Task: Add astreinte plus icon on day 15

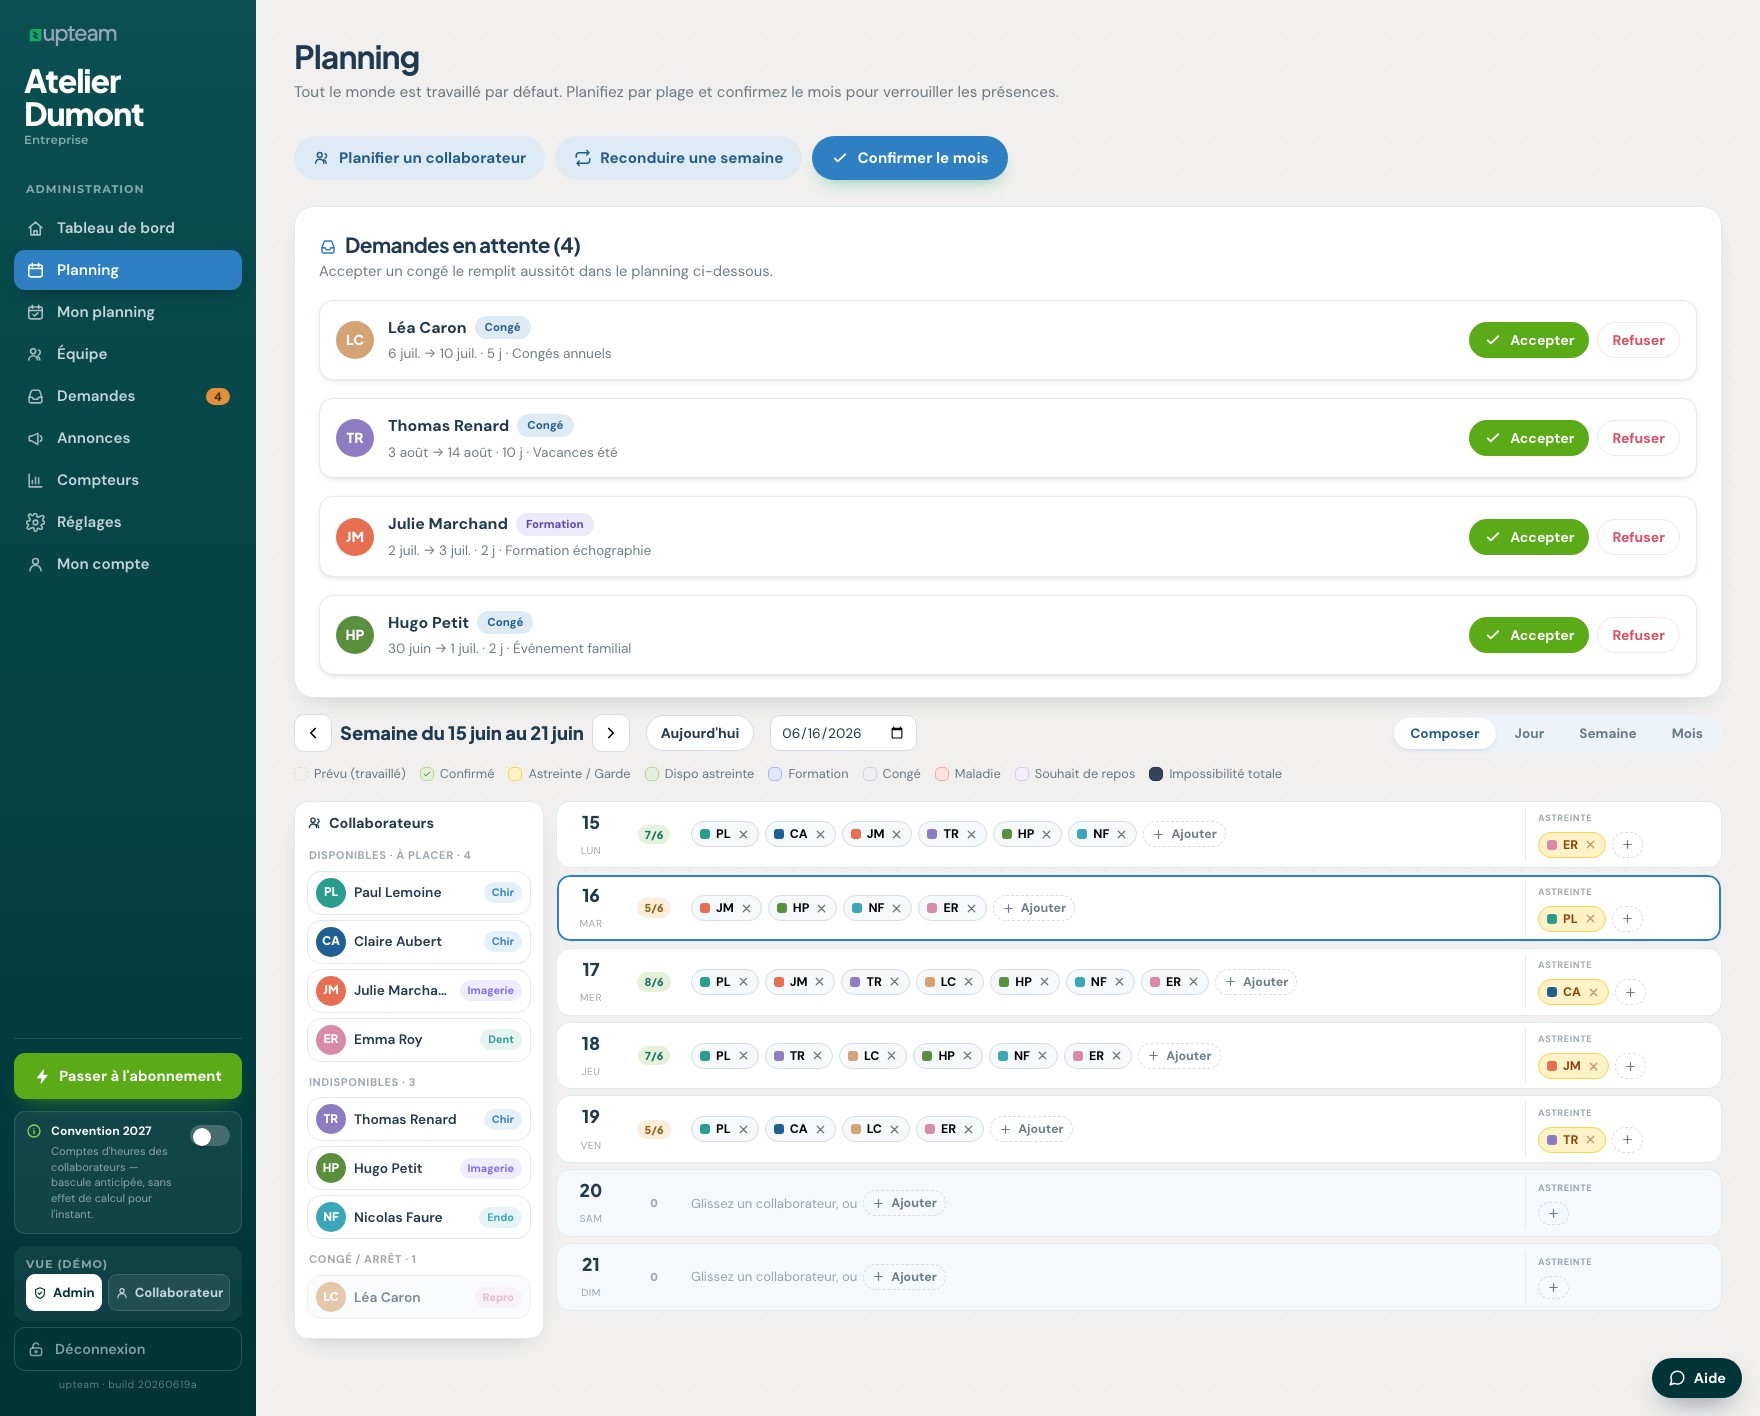Action: (x=1627, y=845)
